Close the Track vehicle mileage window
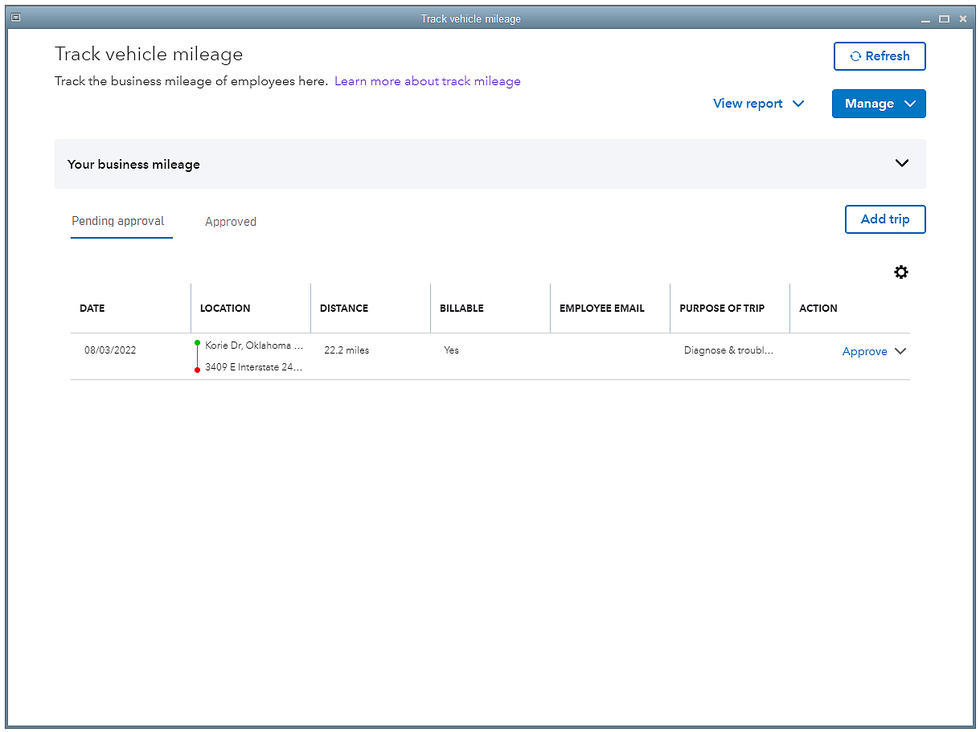 (963, 19)
